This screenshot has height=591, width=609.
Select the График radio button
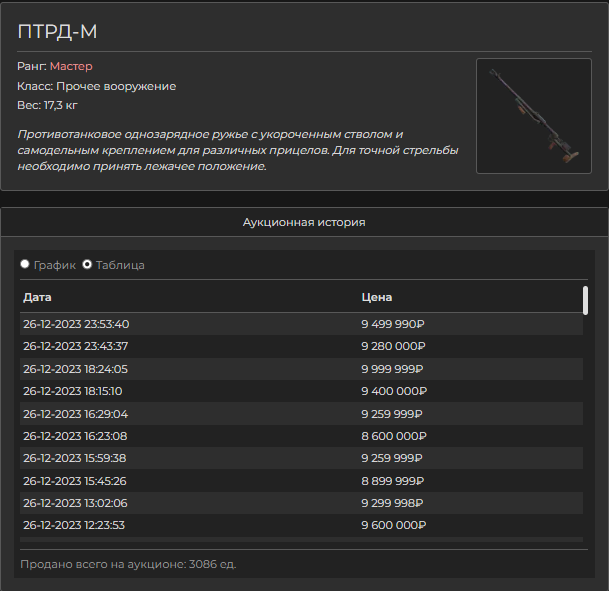tap(25, 264)
